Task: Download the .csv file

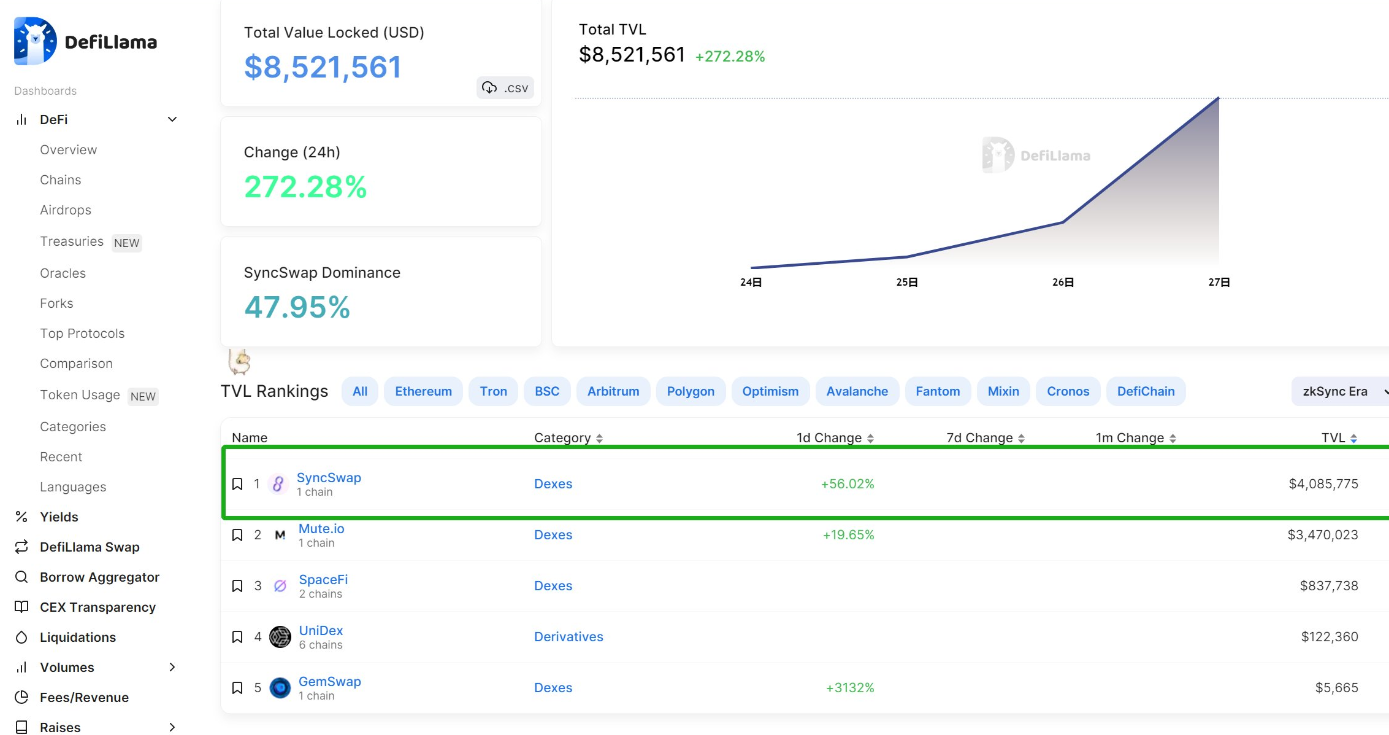Action: click(x=505, y=88)
